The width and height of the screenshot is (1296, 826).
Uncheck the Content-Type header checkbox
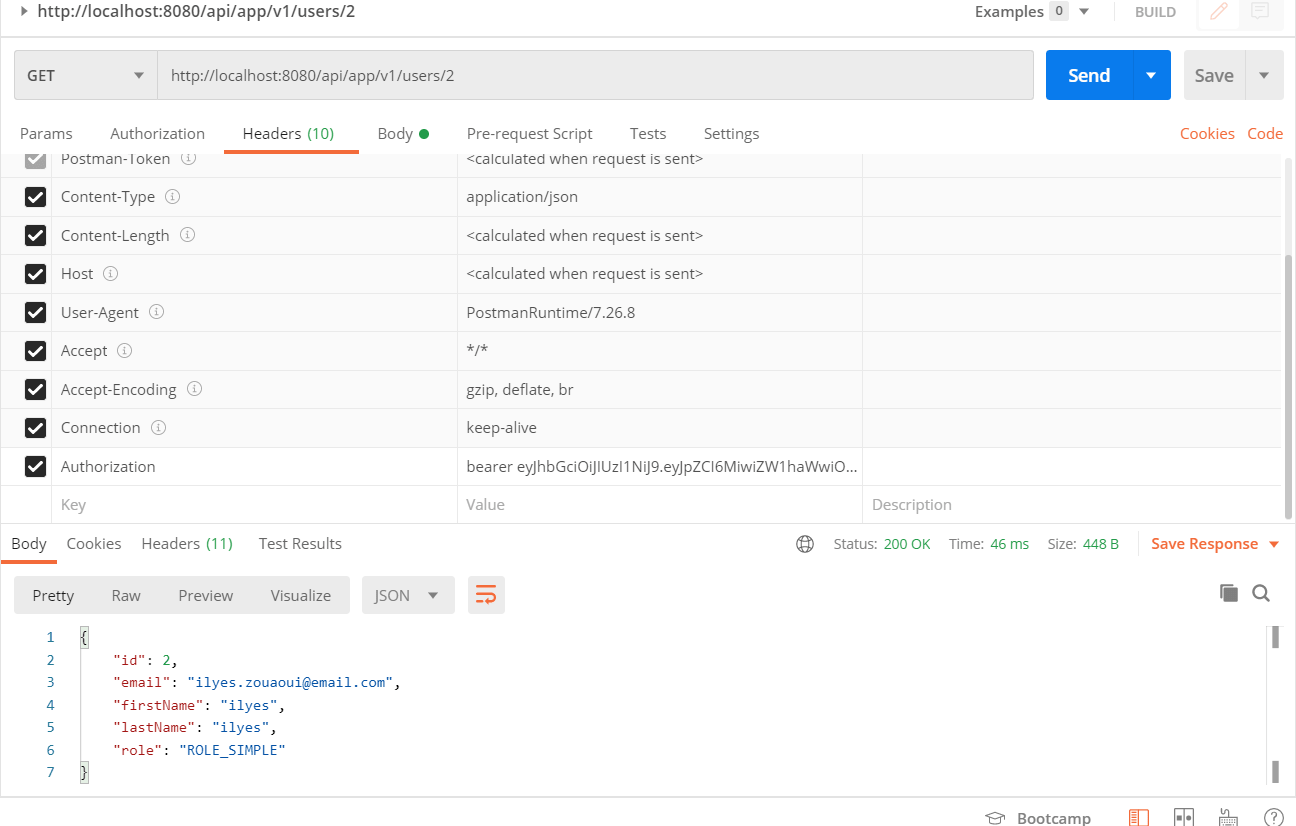(35, 197)
